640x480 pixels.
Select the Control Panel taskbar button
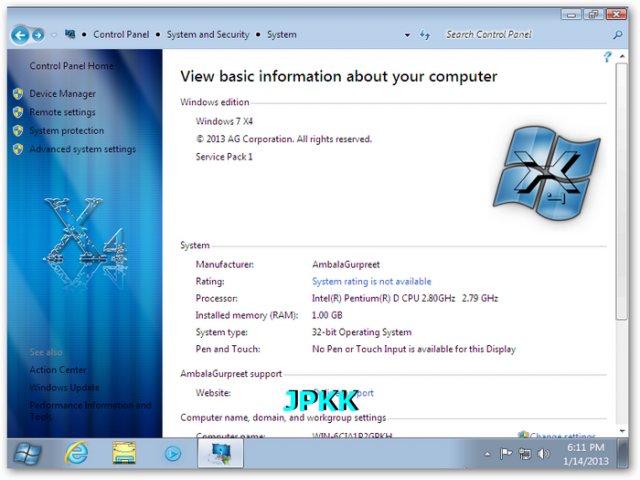tap(220, 454)
